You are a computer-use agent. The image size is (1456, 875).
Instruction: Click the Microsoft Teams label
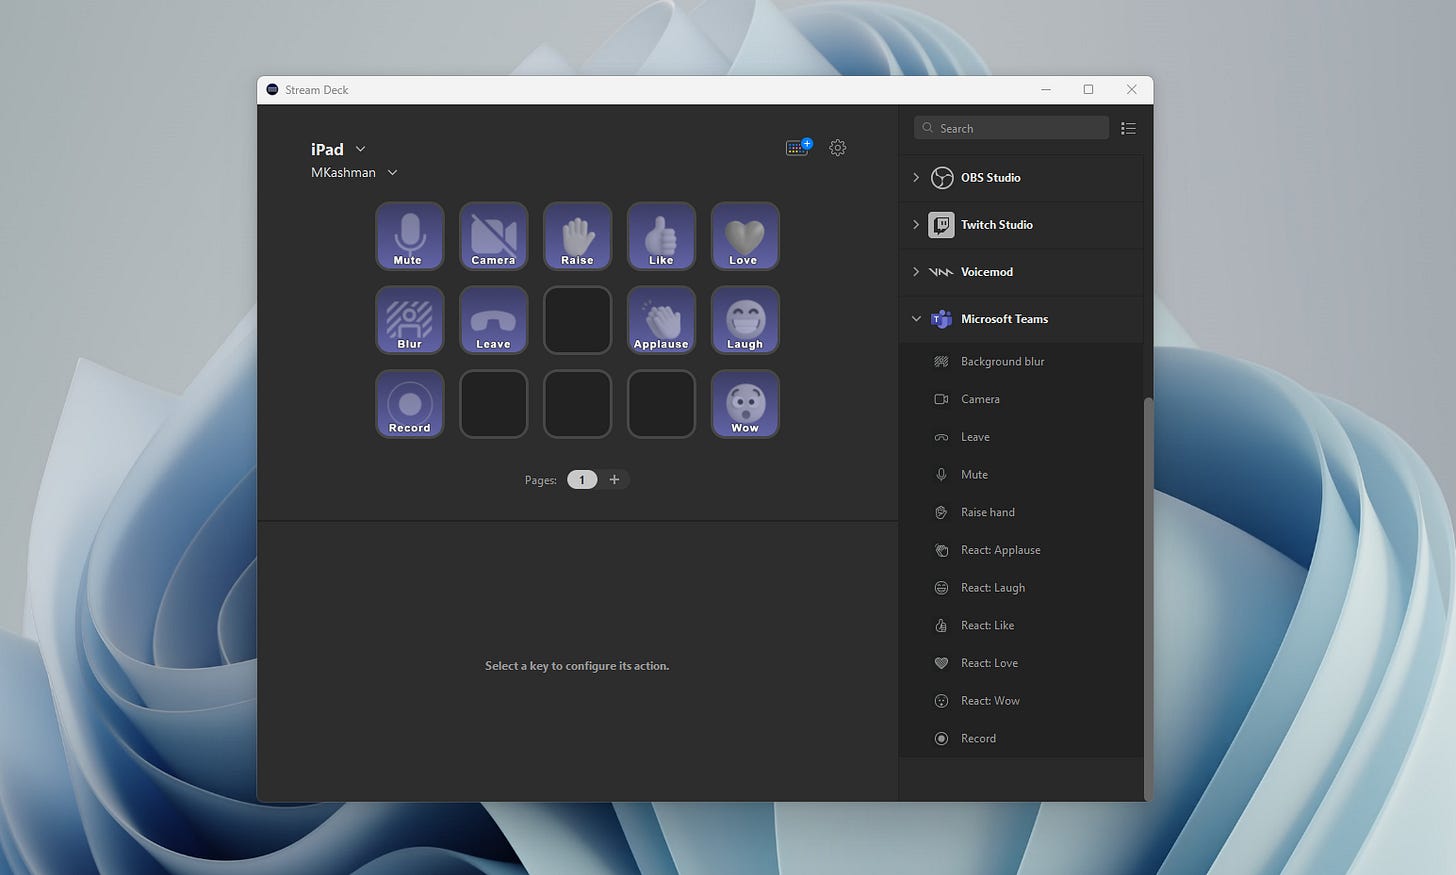[x=1004, y=319]
